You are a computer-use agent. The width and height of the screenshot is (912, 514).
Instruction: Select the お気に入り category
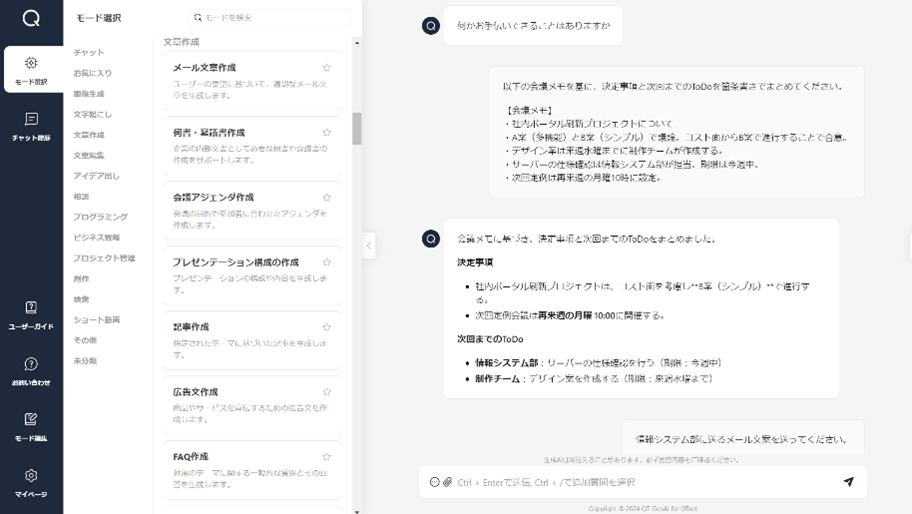coord(92,73)
